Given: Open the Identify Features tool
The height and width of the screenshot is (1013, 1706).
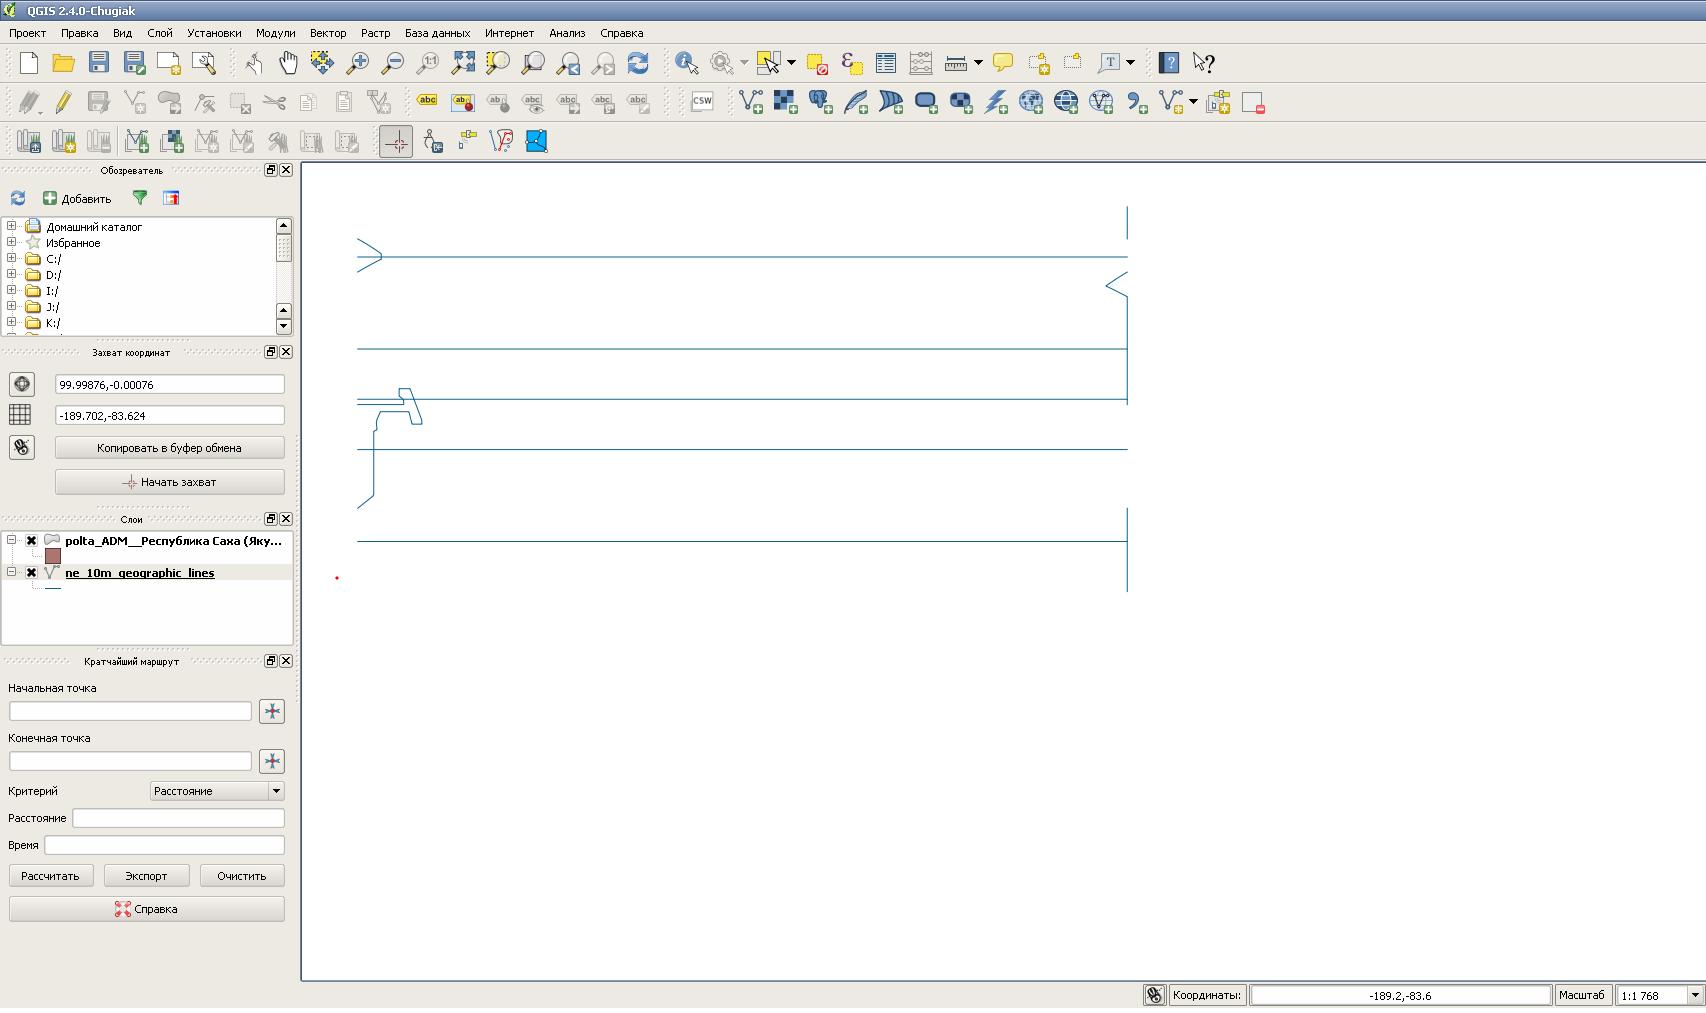Looking at the screenshot, I should 686,63.
